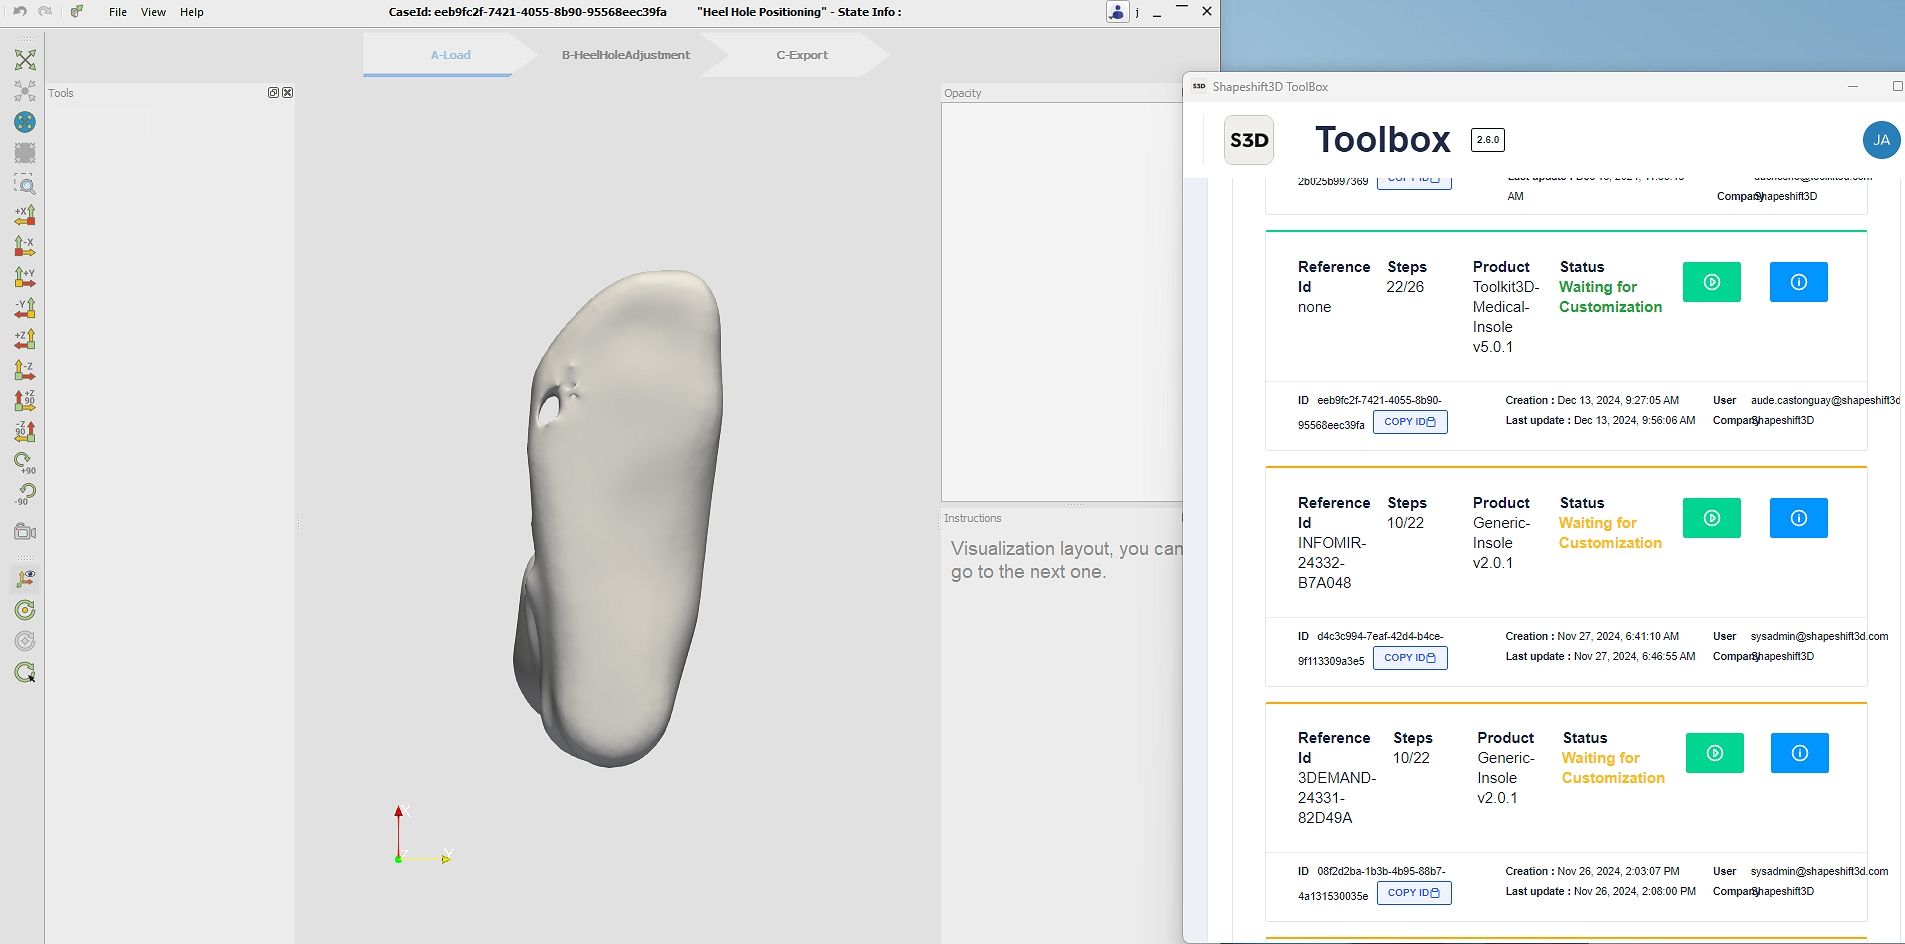1905x944 pixels.
Task: Click the JA user avatar in Toolbox
Action: click(x=1881, y=140)
